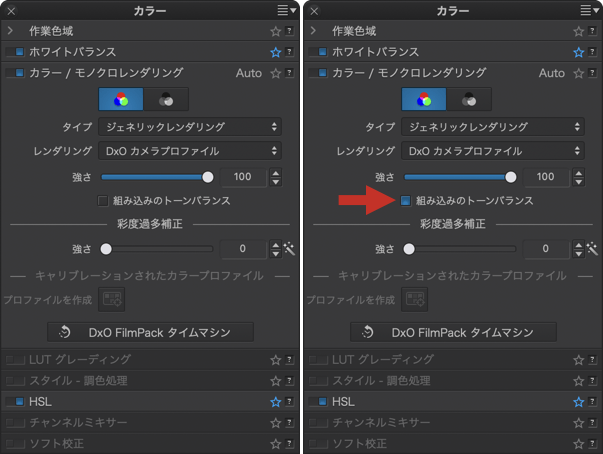This screenshot has width=603, height=454.
Task: Open LUT グレーディング help icon in right panel
Action: point(593,360)
